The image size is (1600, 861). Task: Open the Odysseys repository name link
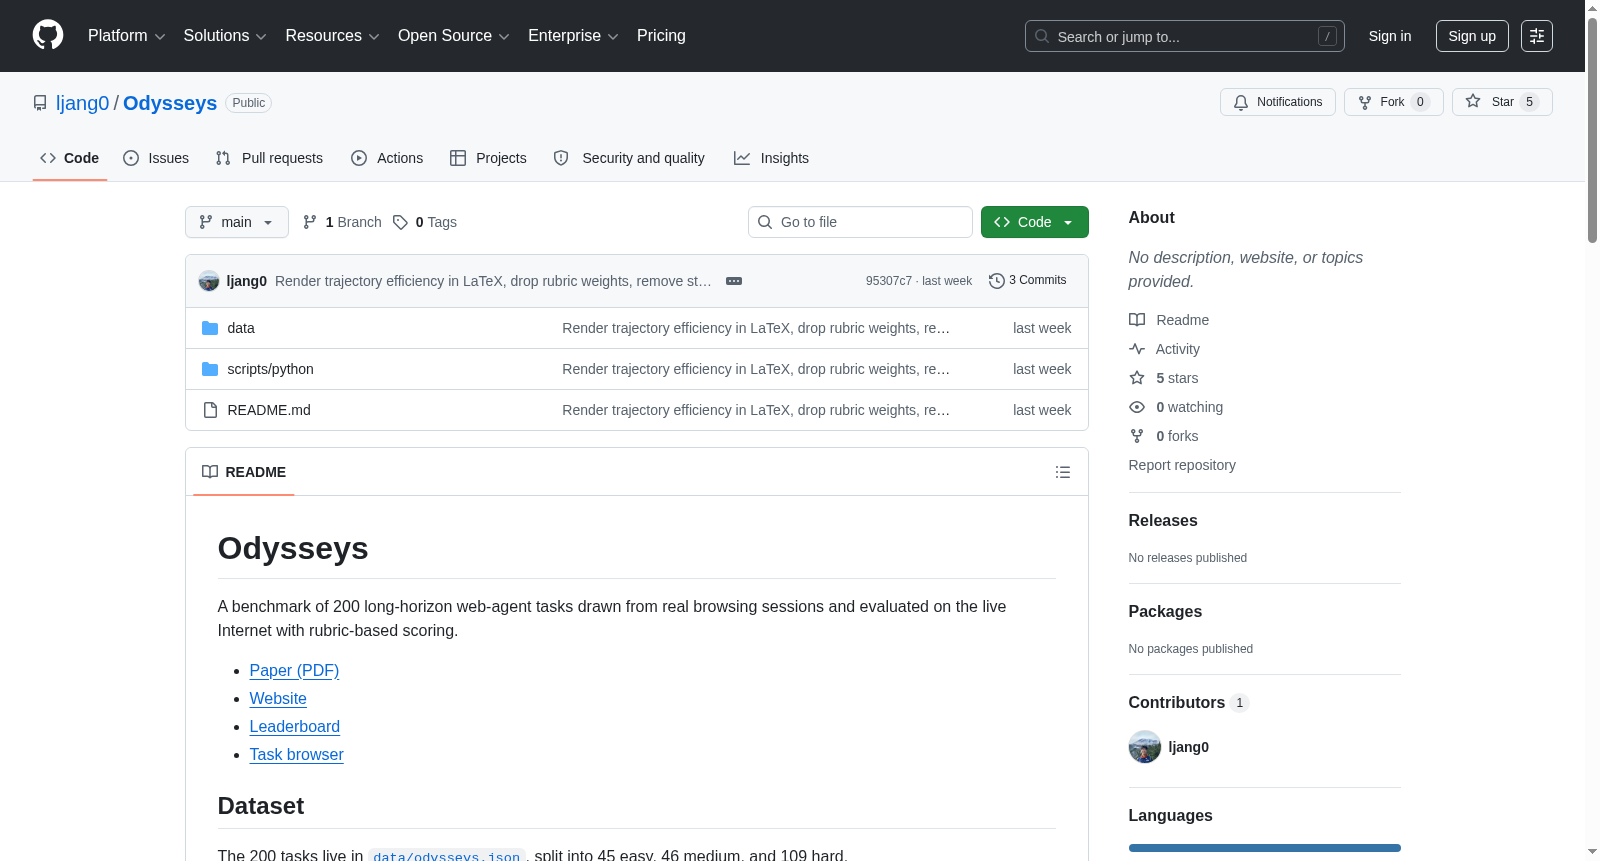[x=170, y=103]
